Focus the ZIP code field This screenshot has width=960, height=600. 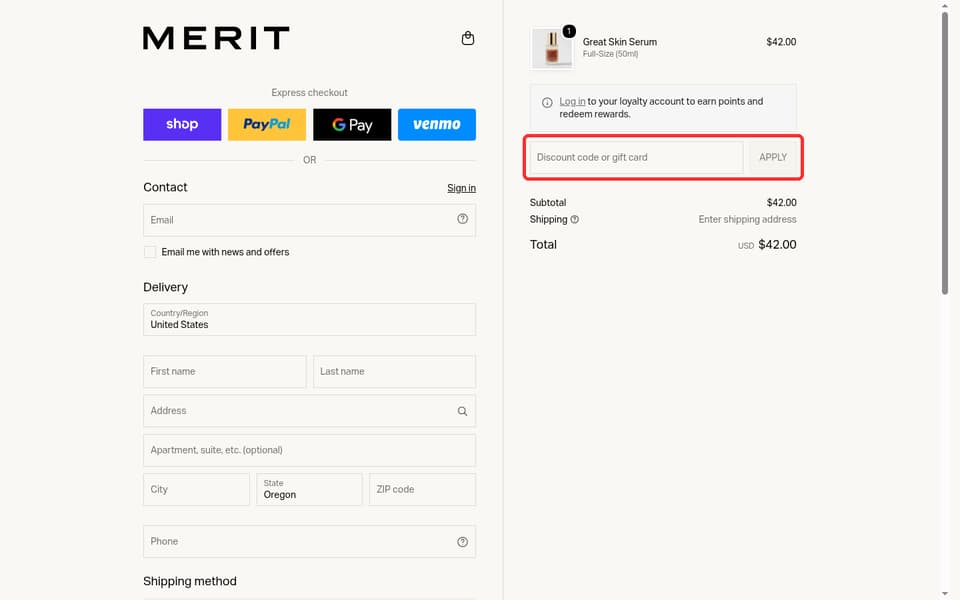pos(422,490)
